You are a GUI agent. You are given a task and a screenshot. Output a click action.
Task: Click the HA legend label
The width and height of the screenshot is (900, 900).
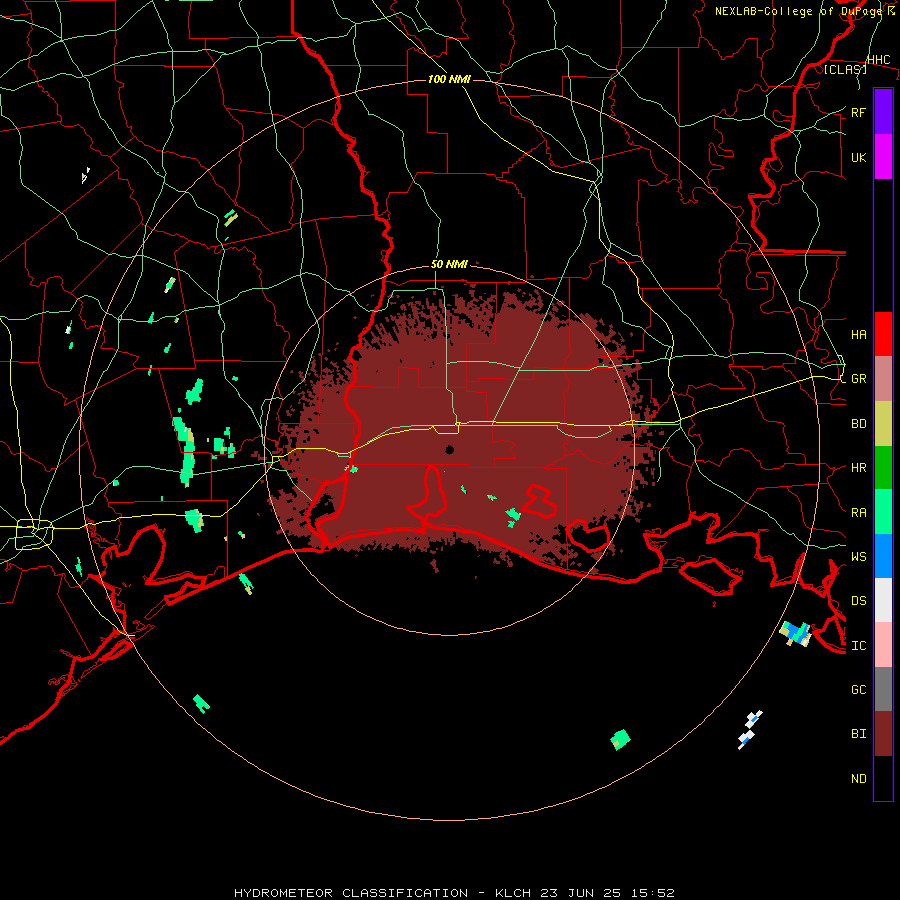(859, 335)
